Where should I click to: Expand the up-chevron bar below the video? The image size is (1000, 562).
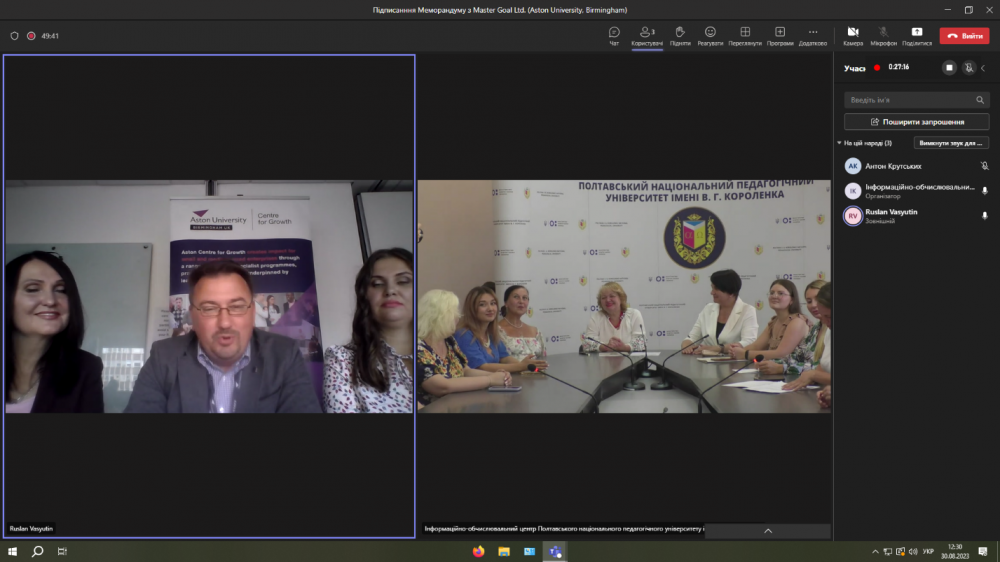[x=767, y=531]
